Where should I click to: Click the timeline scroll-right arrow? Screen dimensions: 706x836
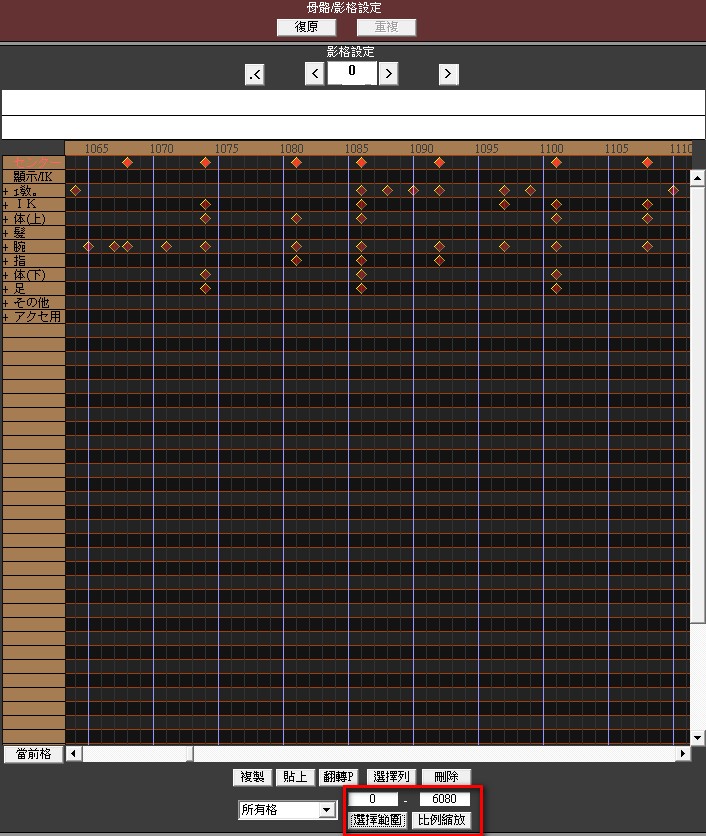(683, 753)
